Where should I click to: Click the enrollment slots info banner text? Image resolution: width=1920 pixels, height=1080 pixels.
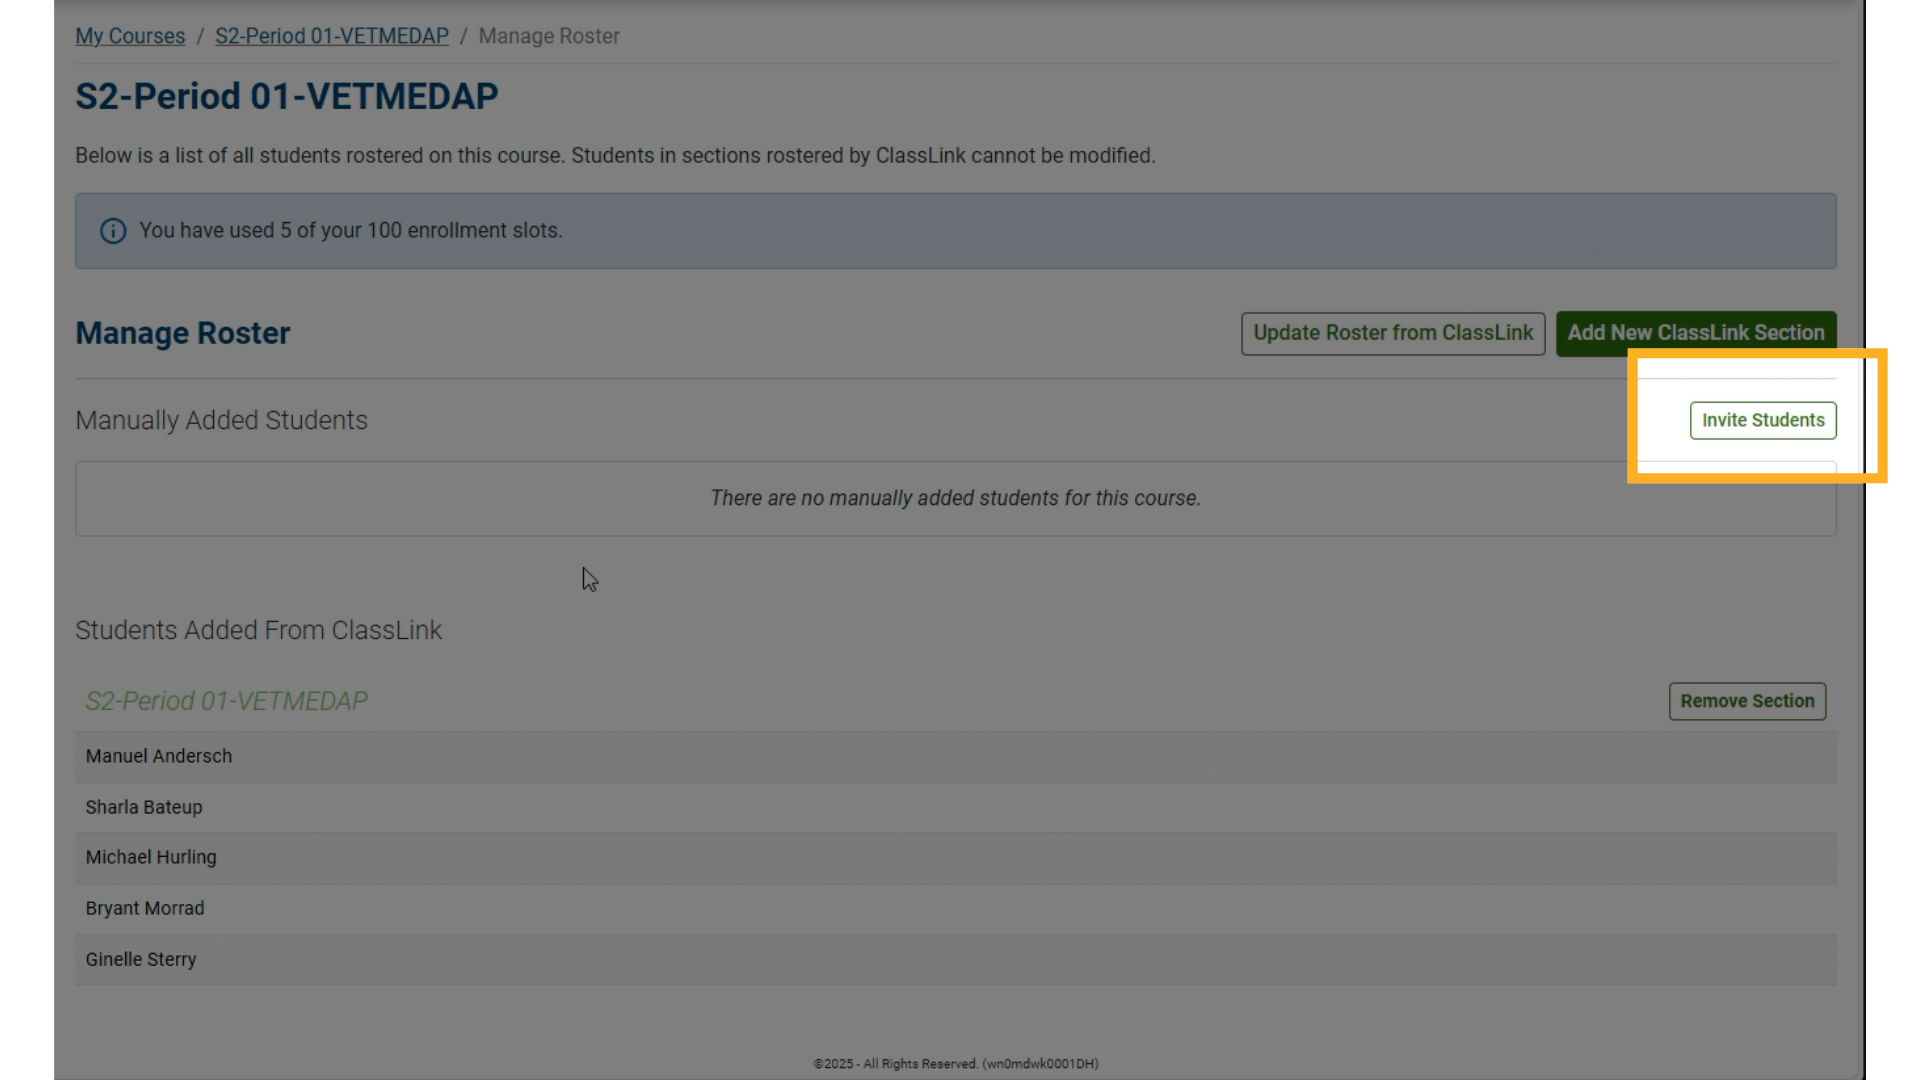351,230
